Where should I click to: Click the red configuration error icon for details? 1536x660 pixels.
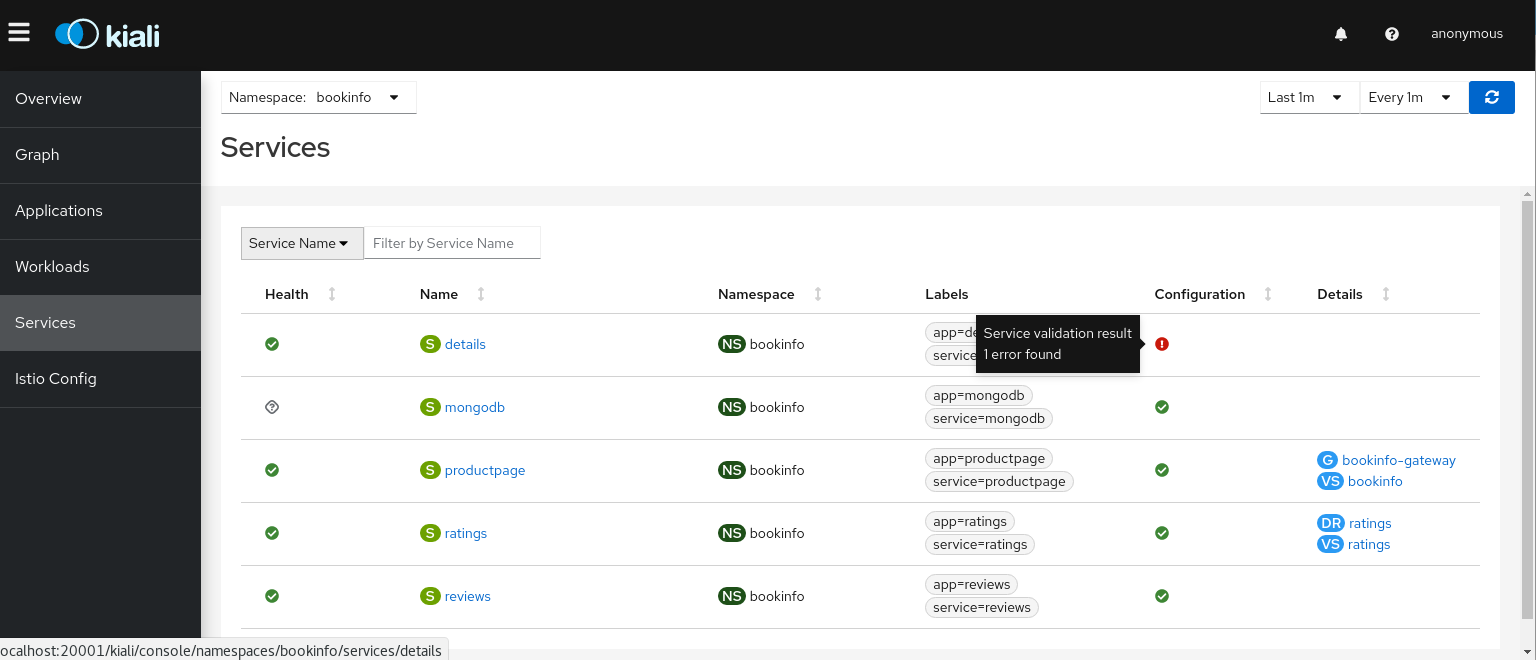click(x=1161, y=344)
